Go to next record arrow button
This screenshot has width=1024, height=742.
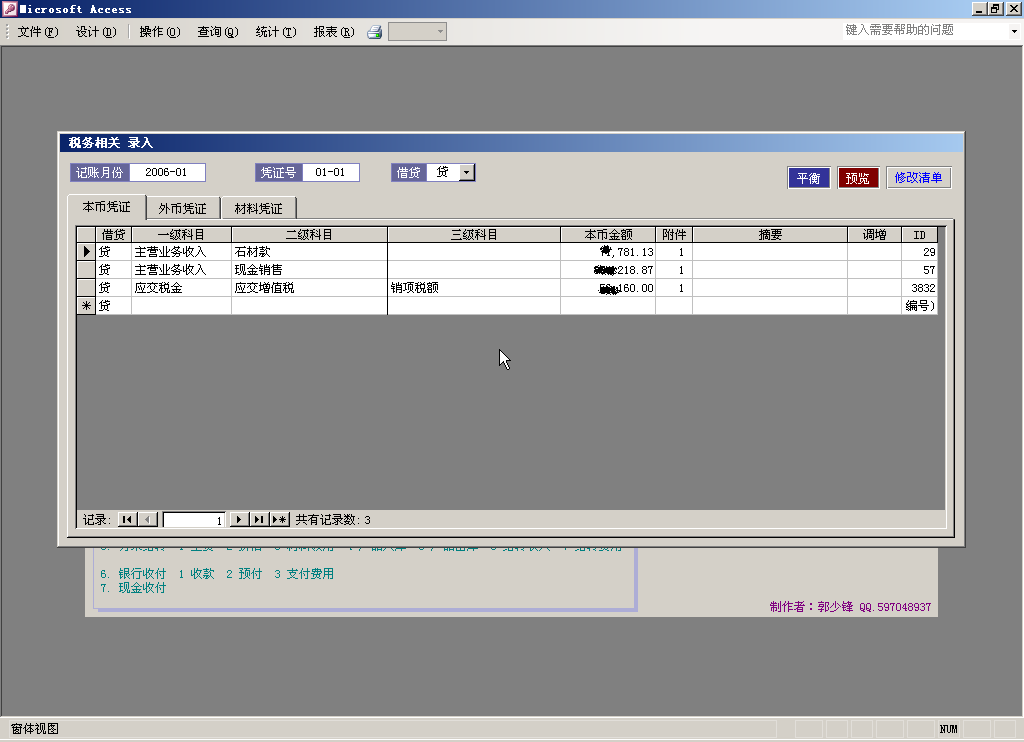point(239,519)
